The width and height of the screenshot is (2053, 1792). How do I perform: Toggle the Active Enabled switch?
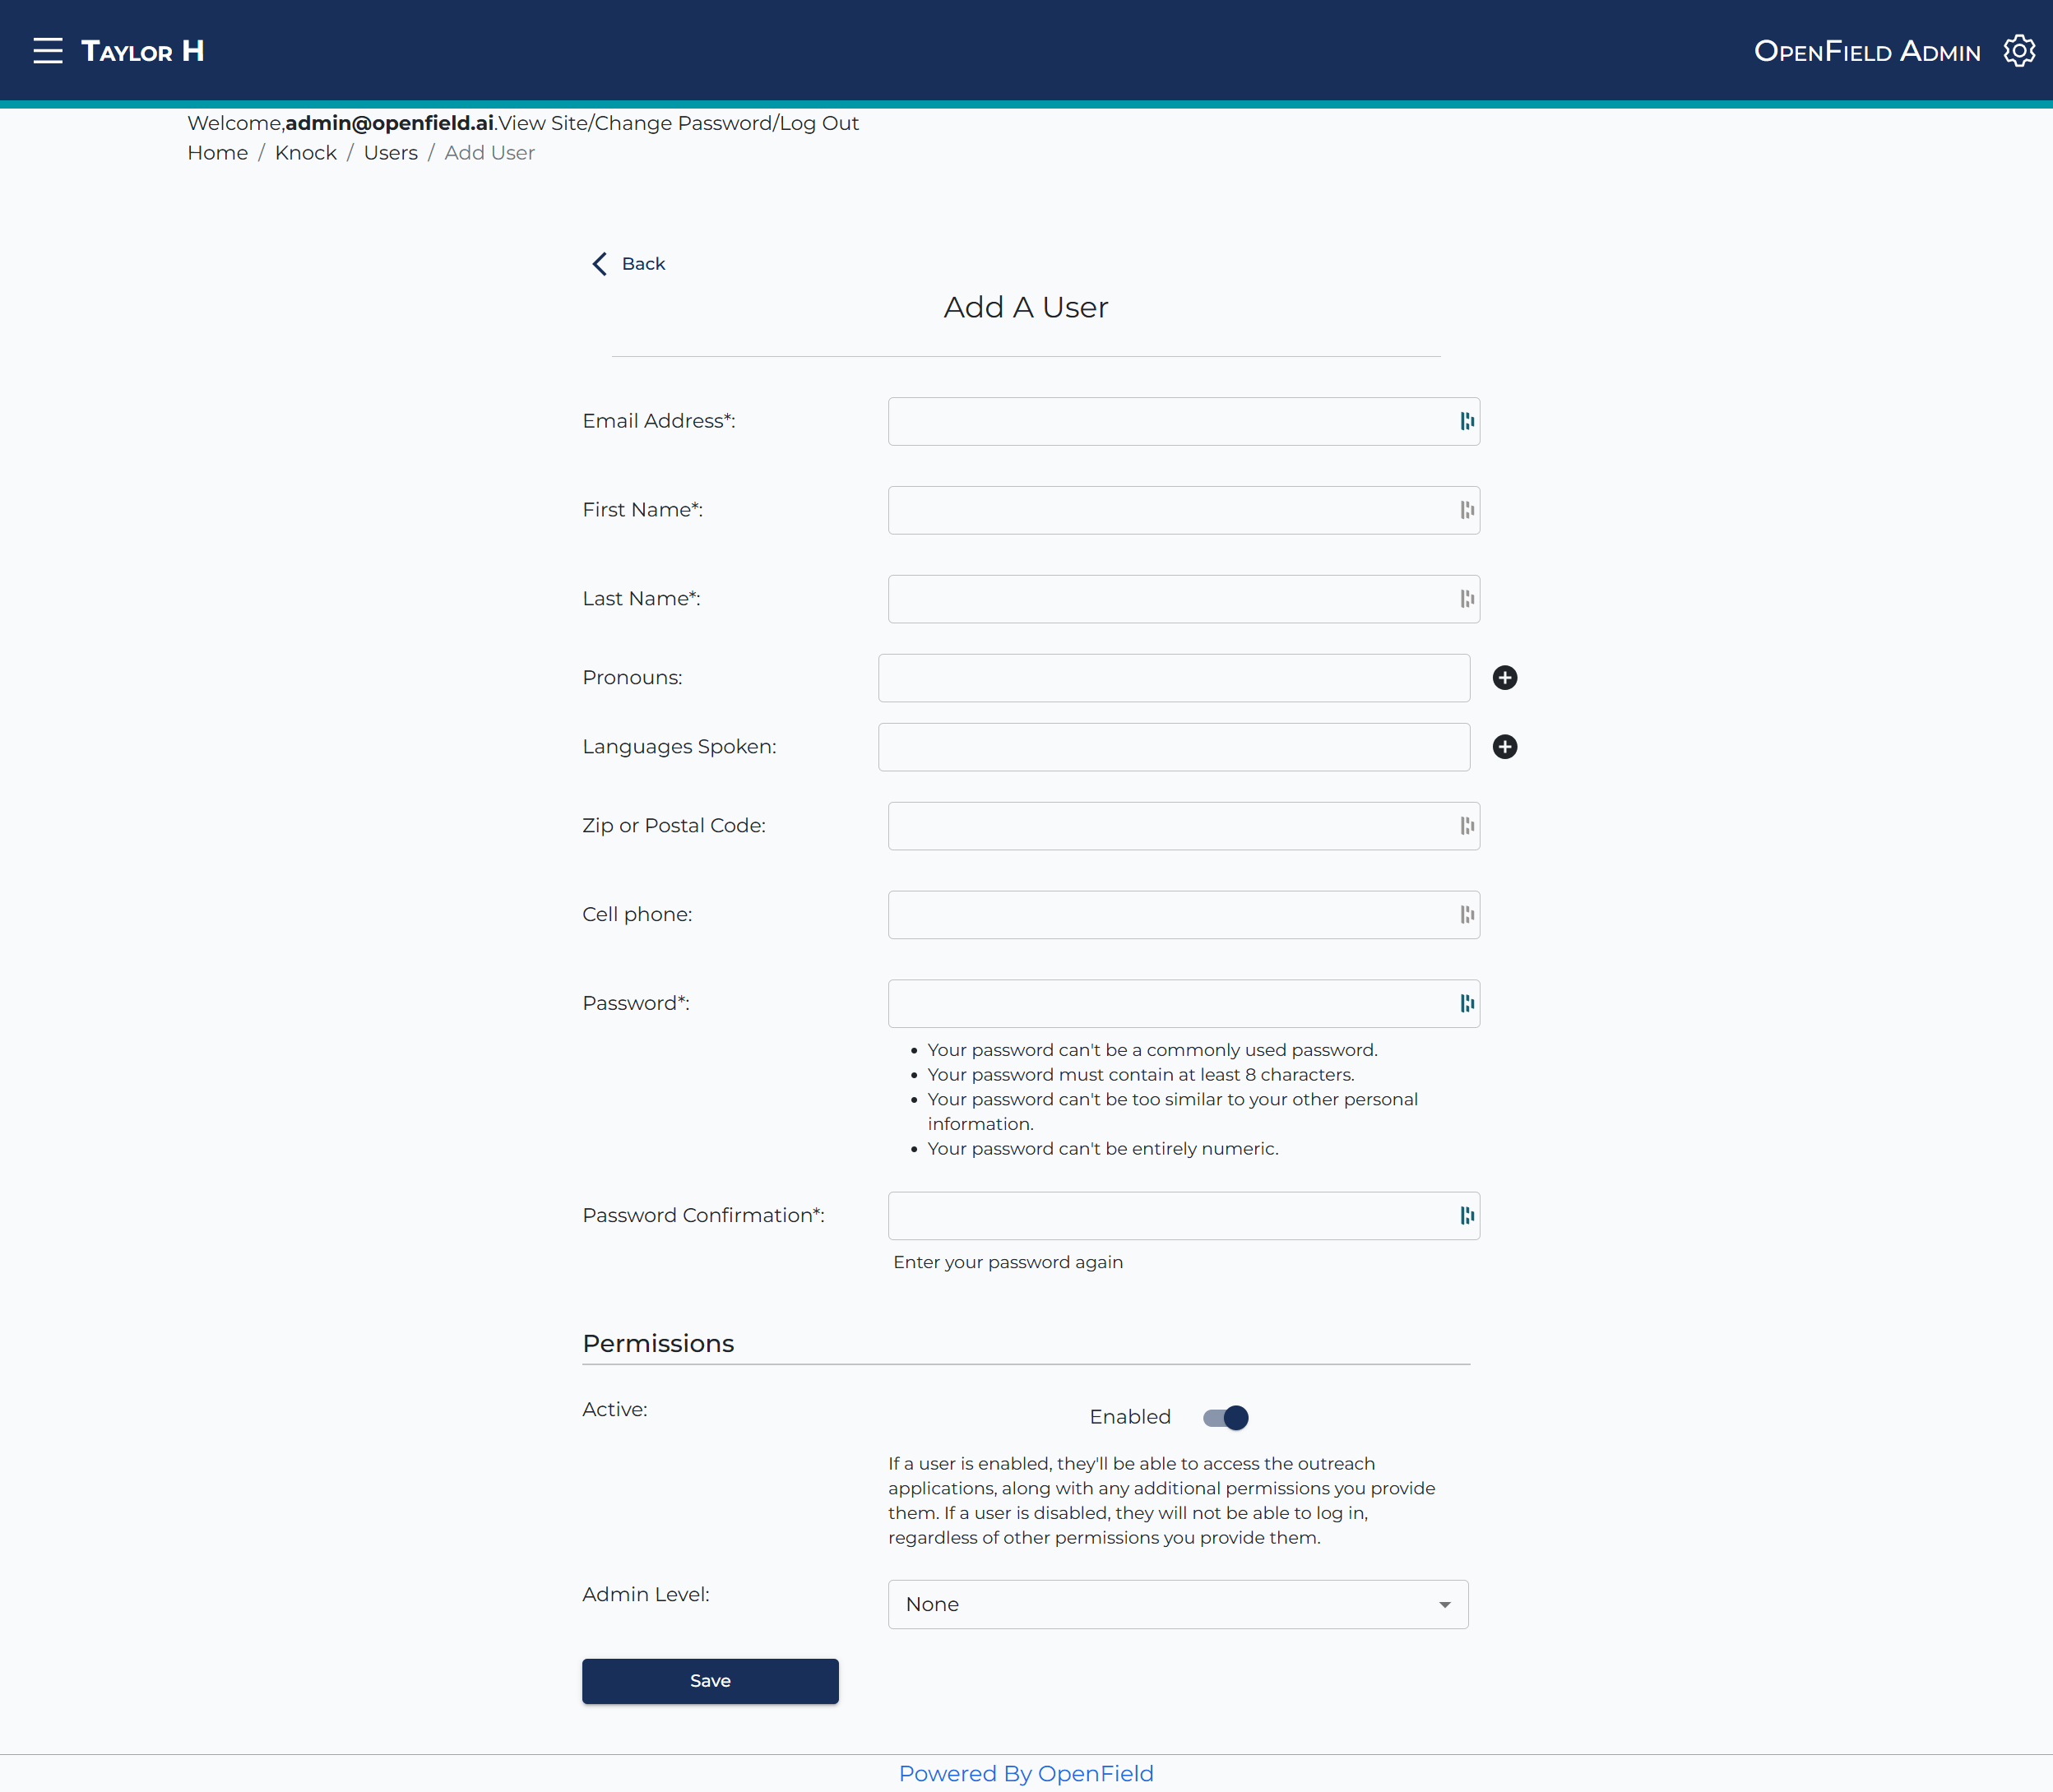pyautogui.click(x=1225, y=1417)
